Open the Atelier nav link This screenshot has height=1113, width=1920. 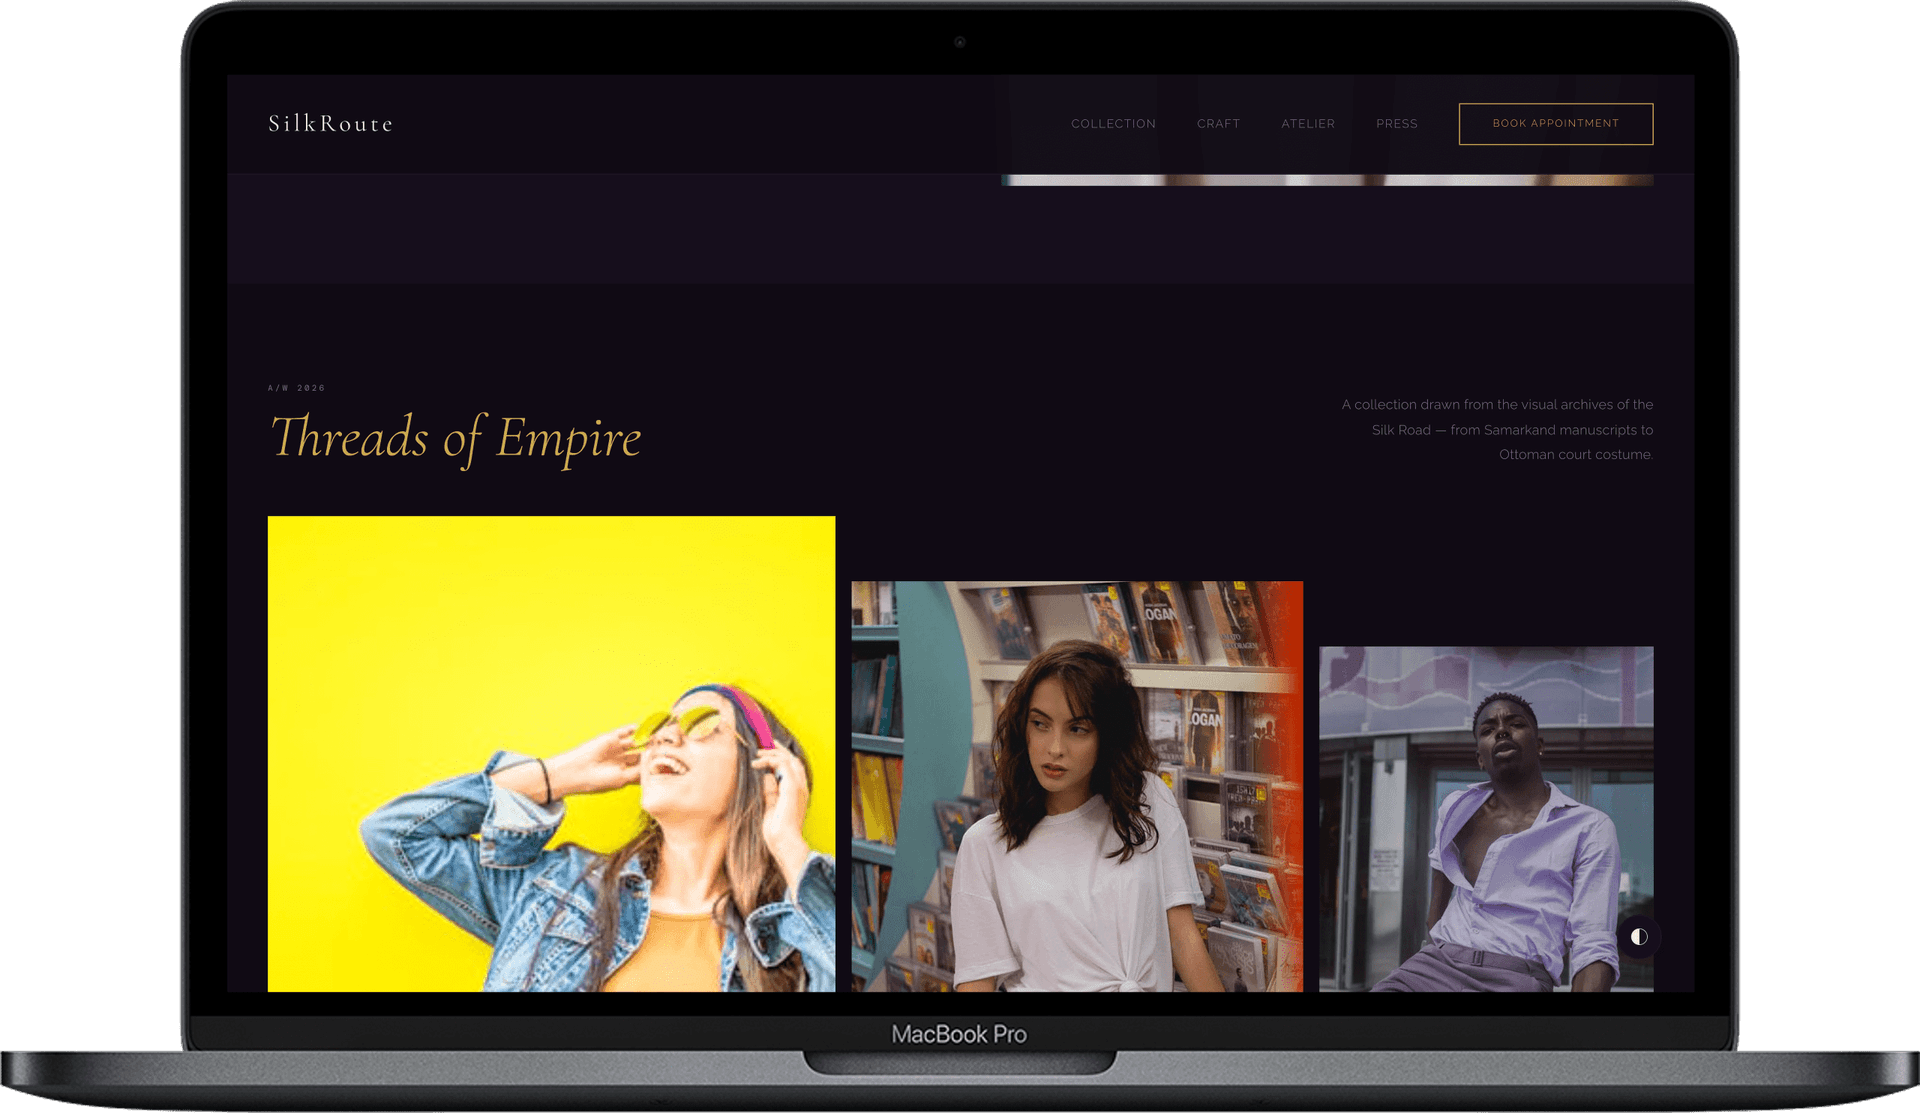tap(1308, 124)
